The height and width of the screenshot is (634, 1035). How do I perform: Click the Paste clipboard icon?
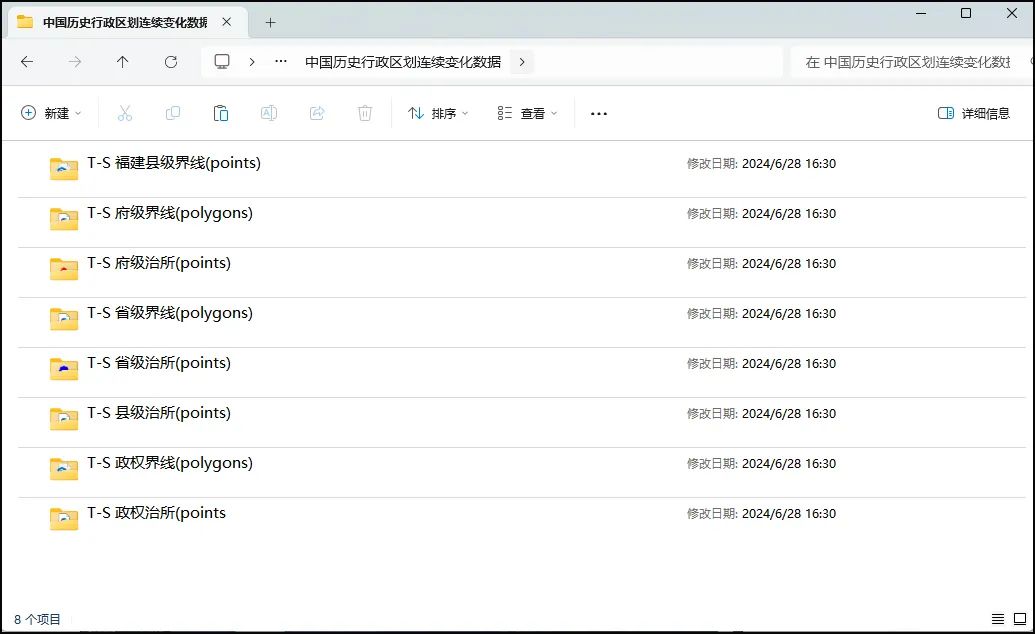[x=221, y=113]
